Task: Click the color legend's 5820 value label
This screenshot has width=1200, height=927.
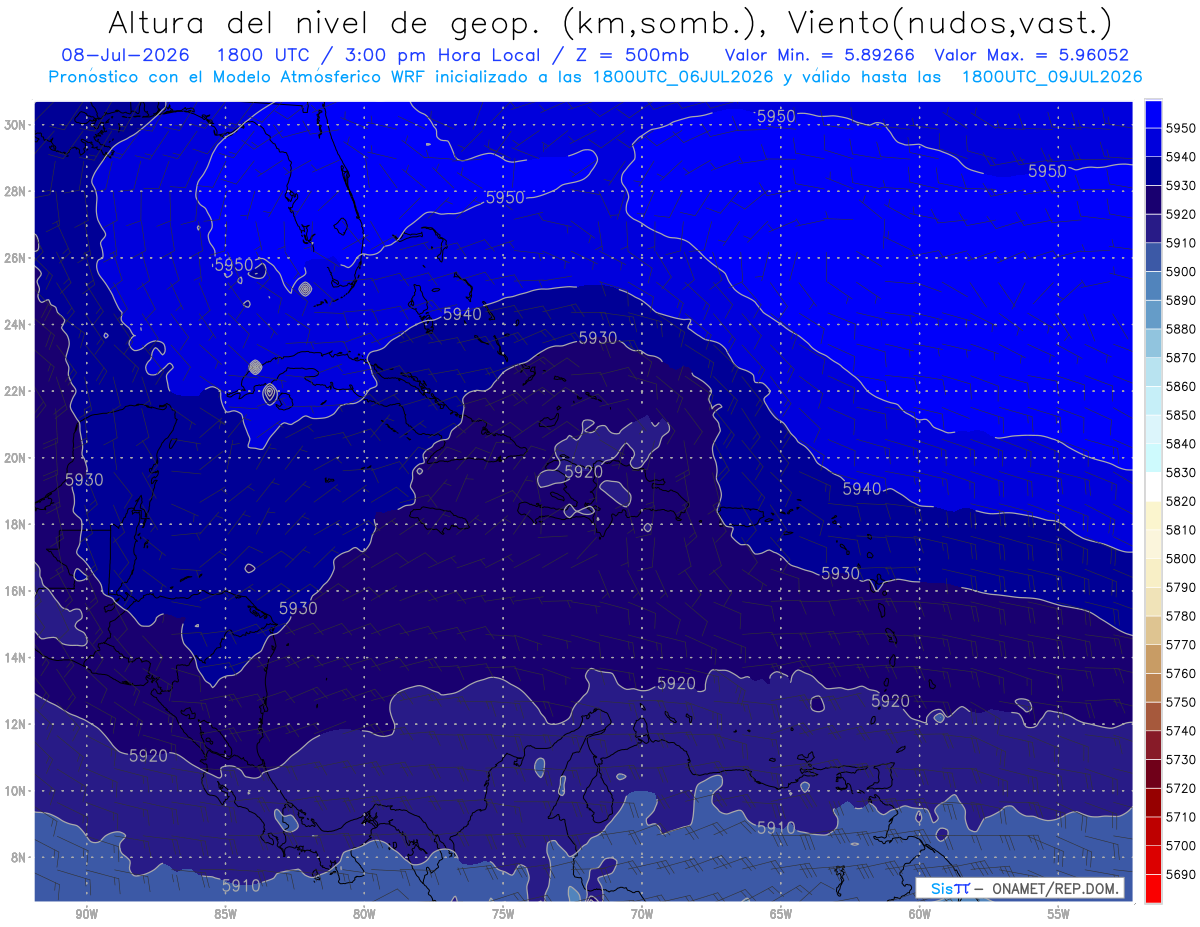Action: tap(1181, 501)
